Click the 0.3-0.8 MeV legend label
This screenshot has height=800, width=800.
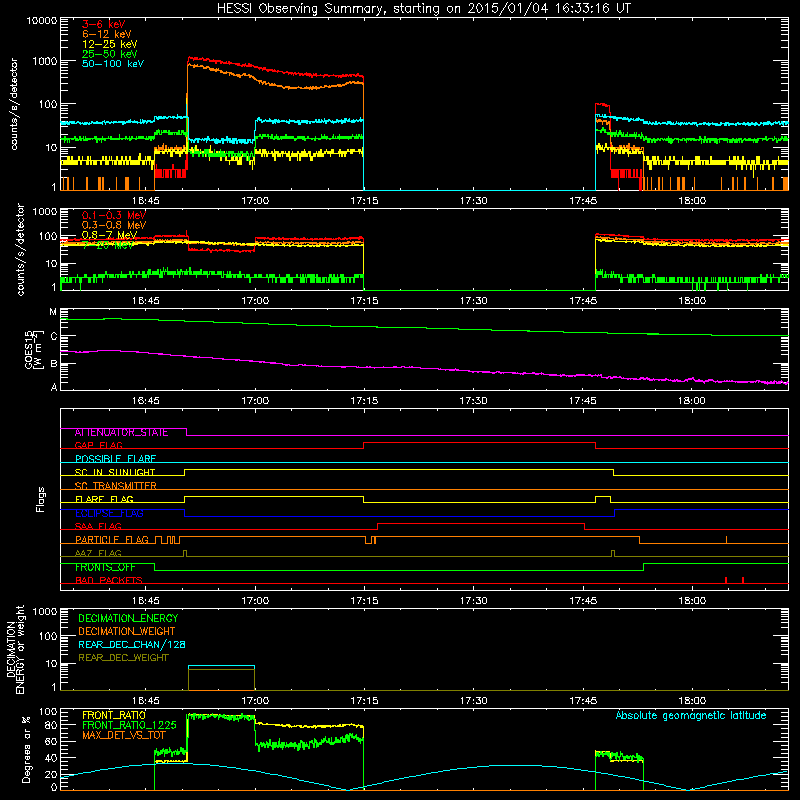[114, 225]
